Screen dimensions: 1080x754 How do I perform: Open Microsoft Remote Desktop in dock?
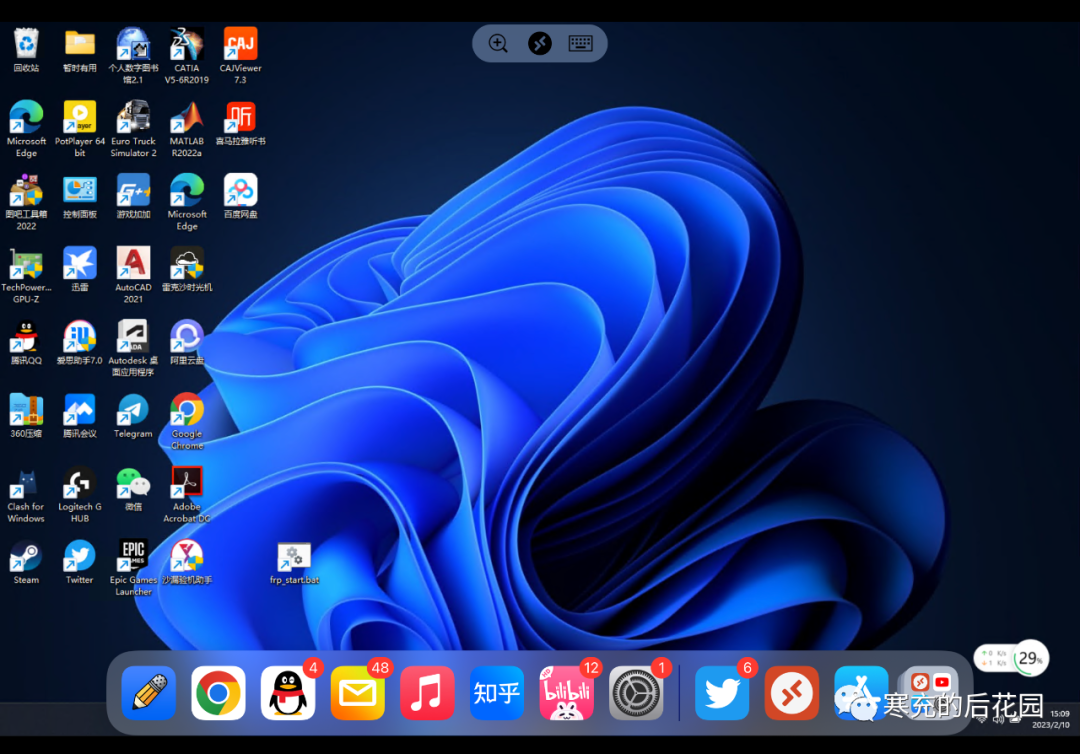point(791,693)
